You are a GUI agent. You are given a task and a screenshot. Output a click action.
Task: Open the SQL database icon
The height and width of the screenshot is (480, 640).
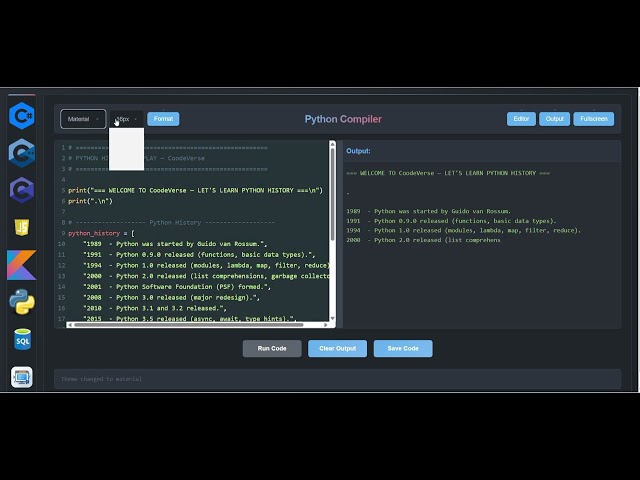[x=22, y=339]
